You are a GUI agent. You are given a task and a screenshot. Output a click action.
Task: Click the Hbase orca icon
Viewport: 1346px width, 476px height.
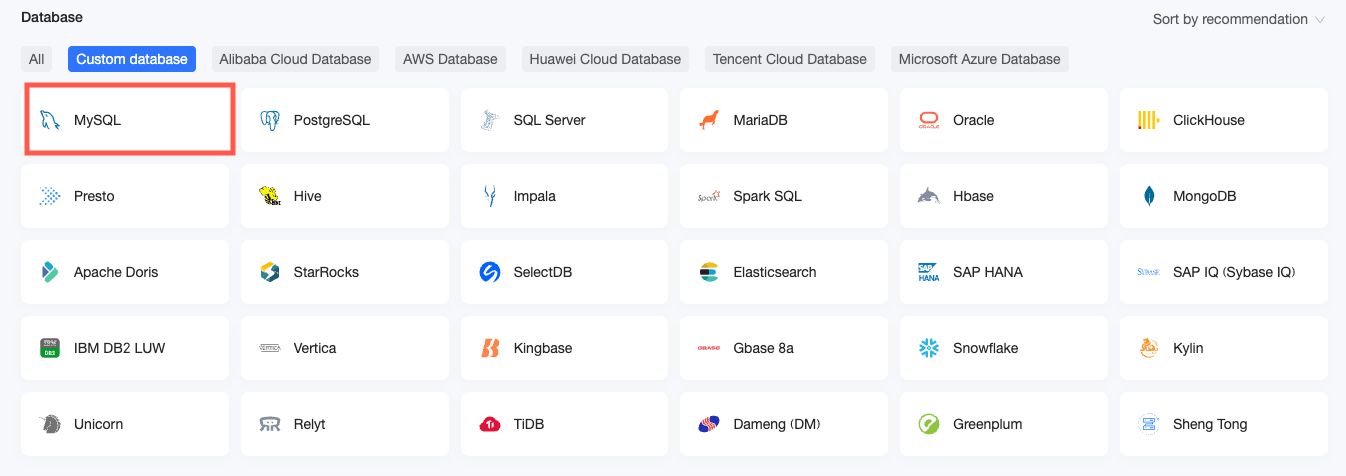pos(929,196)
